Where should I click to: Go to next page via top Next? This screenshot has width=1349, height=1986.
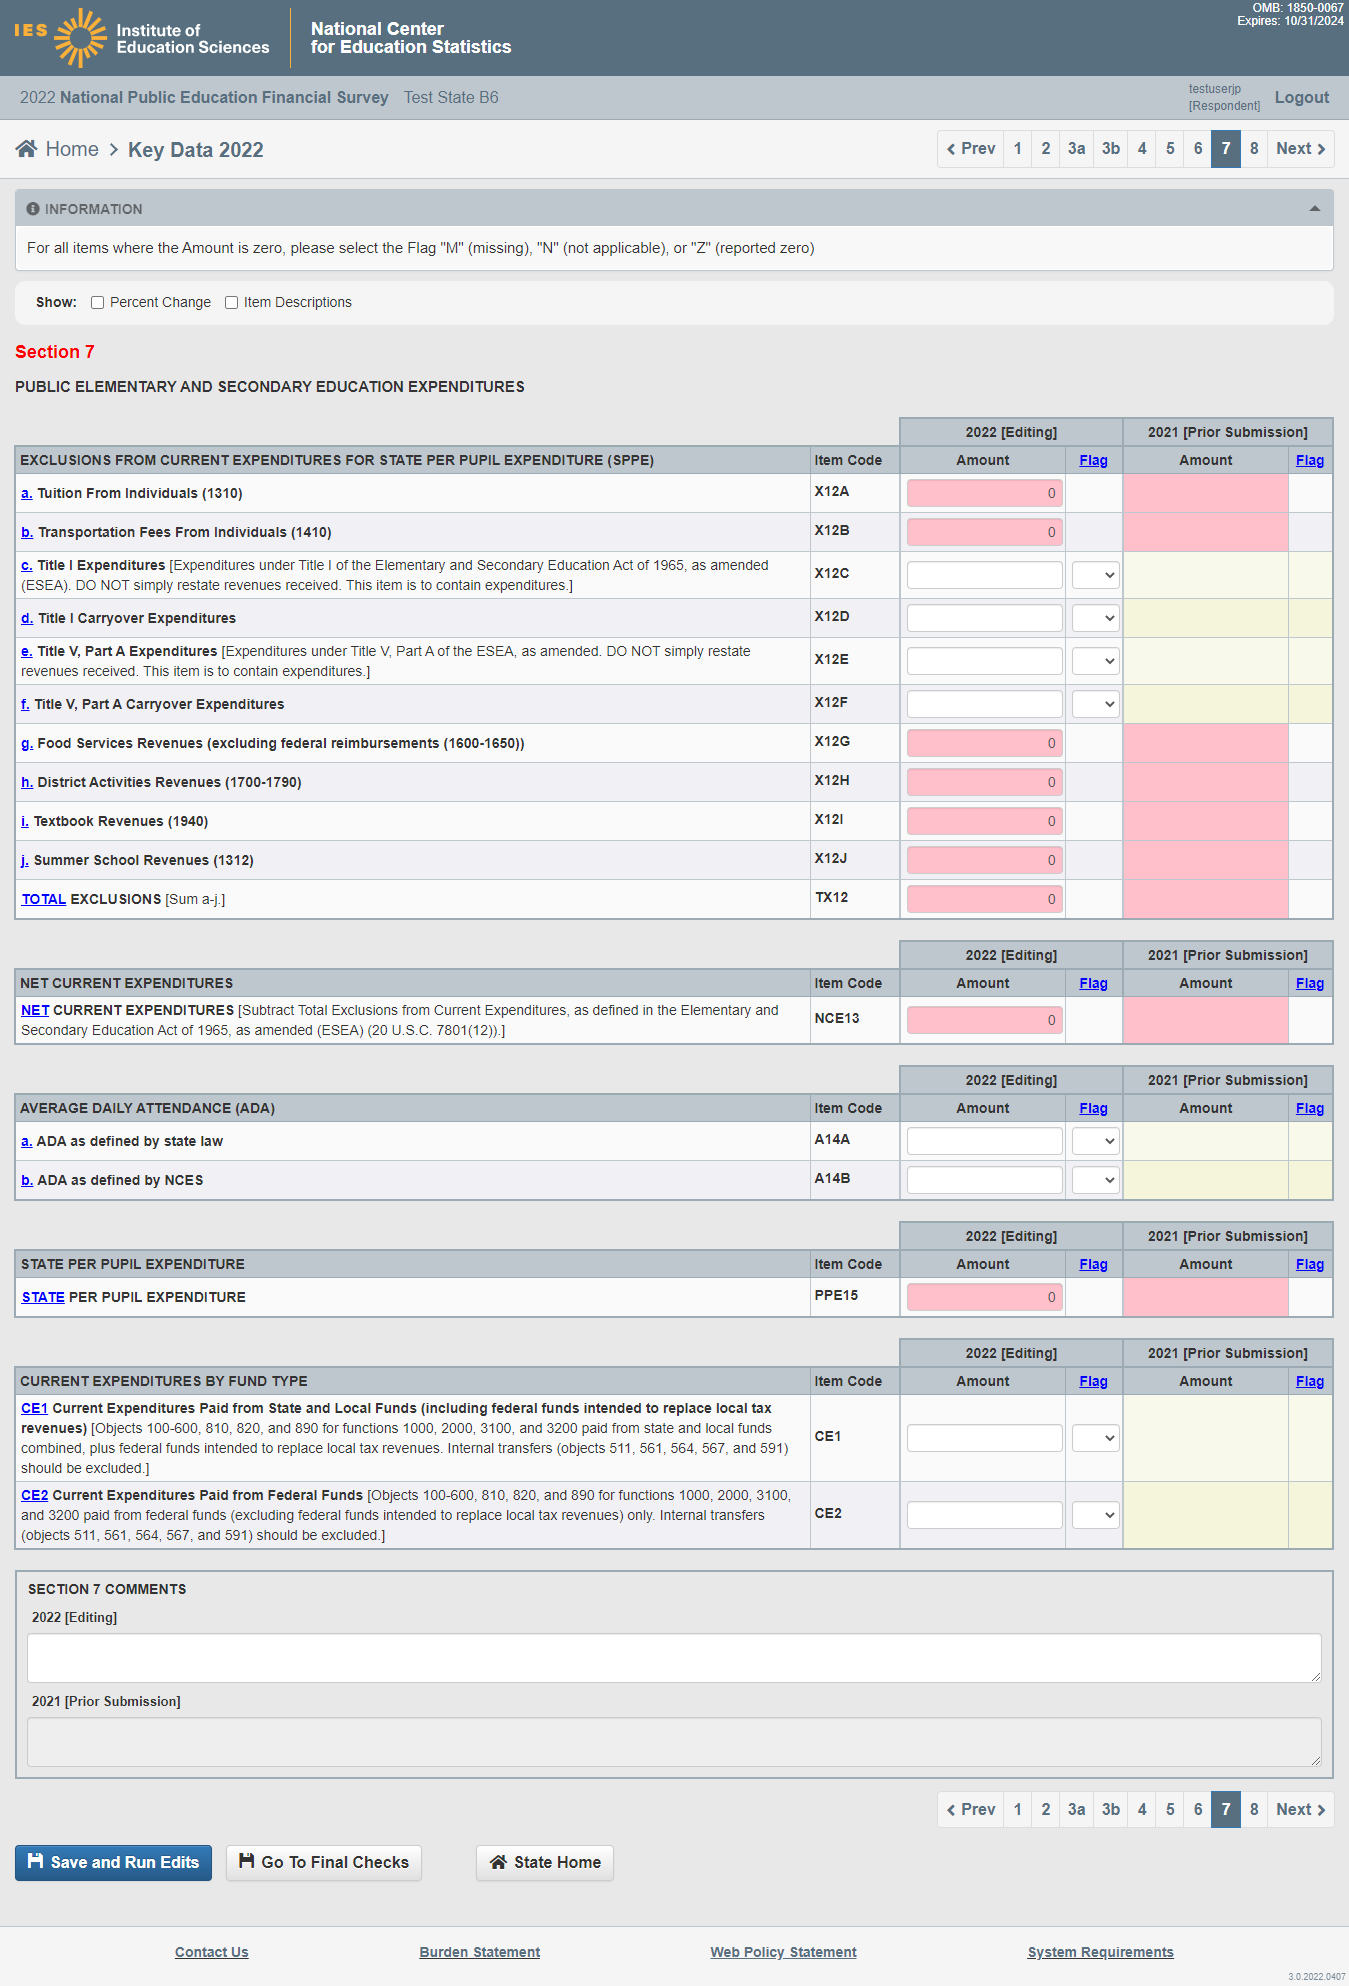click(x=1301, y=149)
